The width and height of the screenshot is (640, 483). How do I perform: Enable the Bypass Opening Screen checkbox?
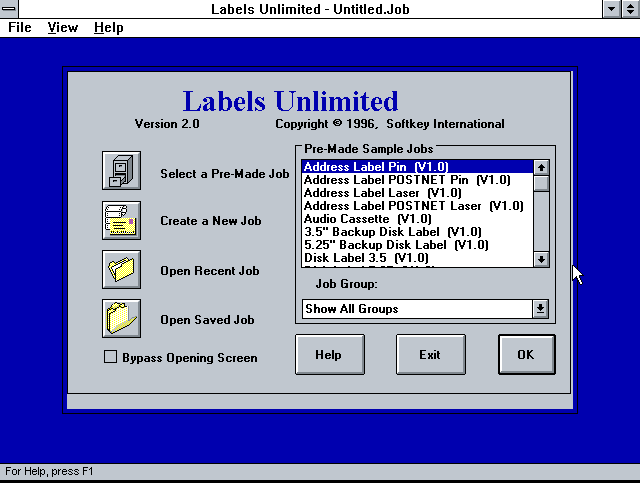pos(110,357)
